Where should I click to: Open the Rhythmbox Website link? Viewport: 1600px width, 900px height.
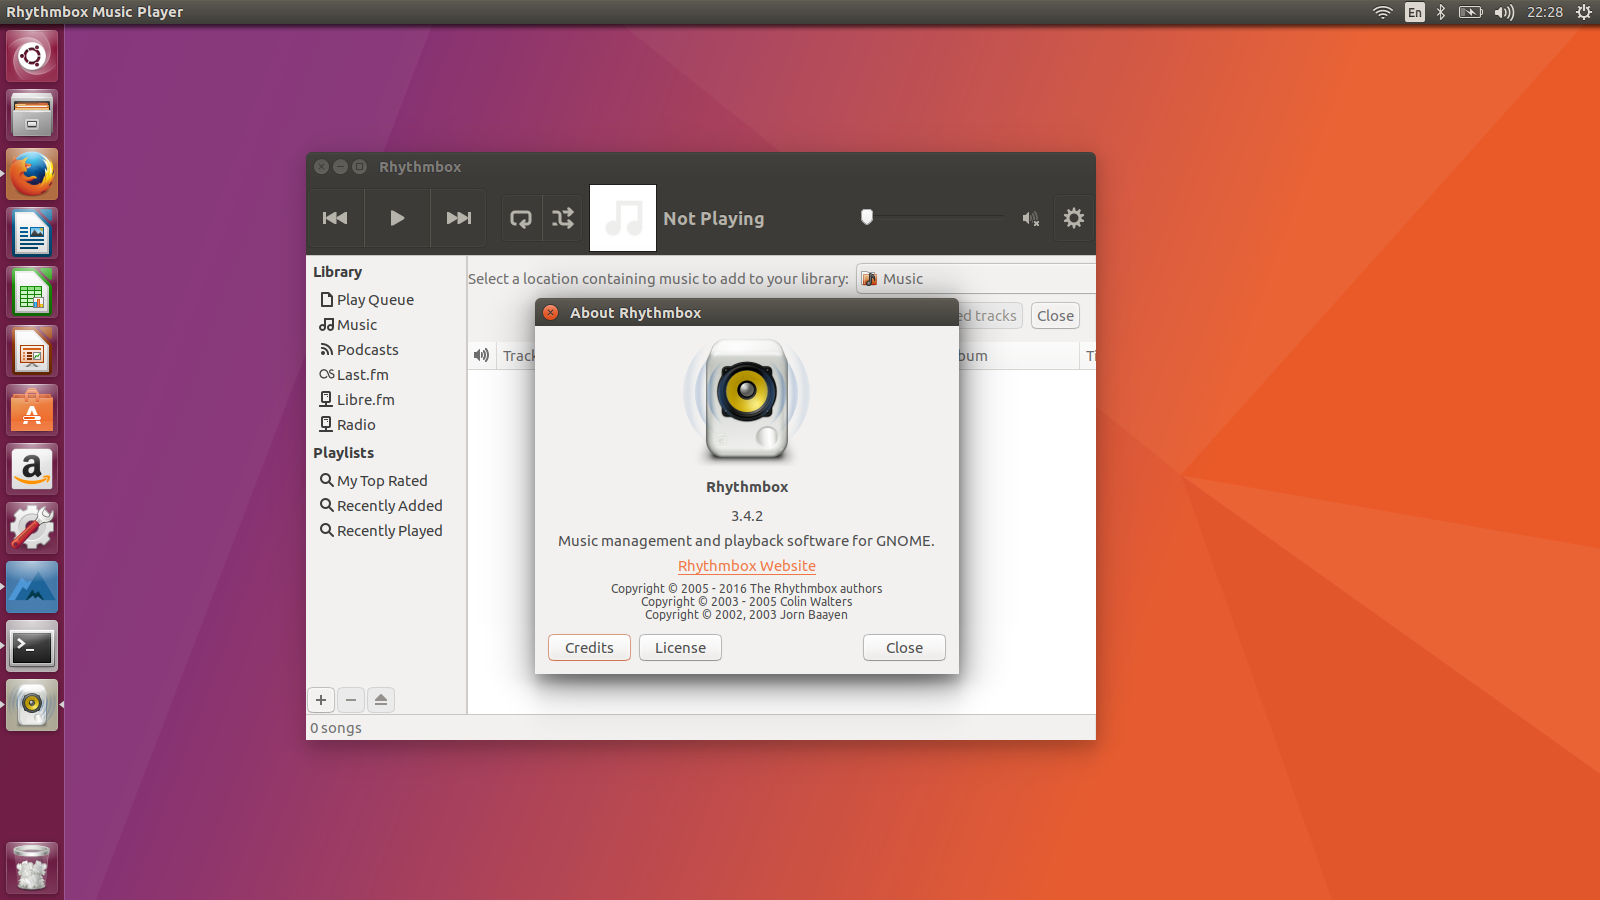coord(747,566)
